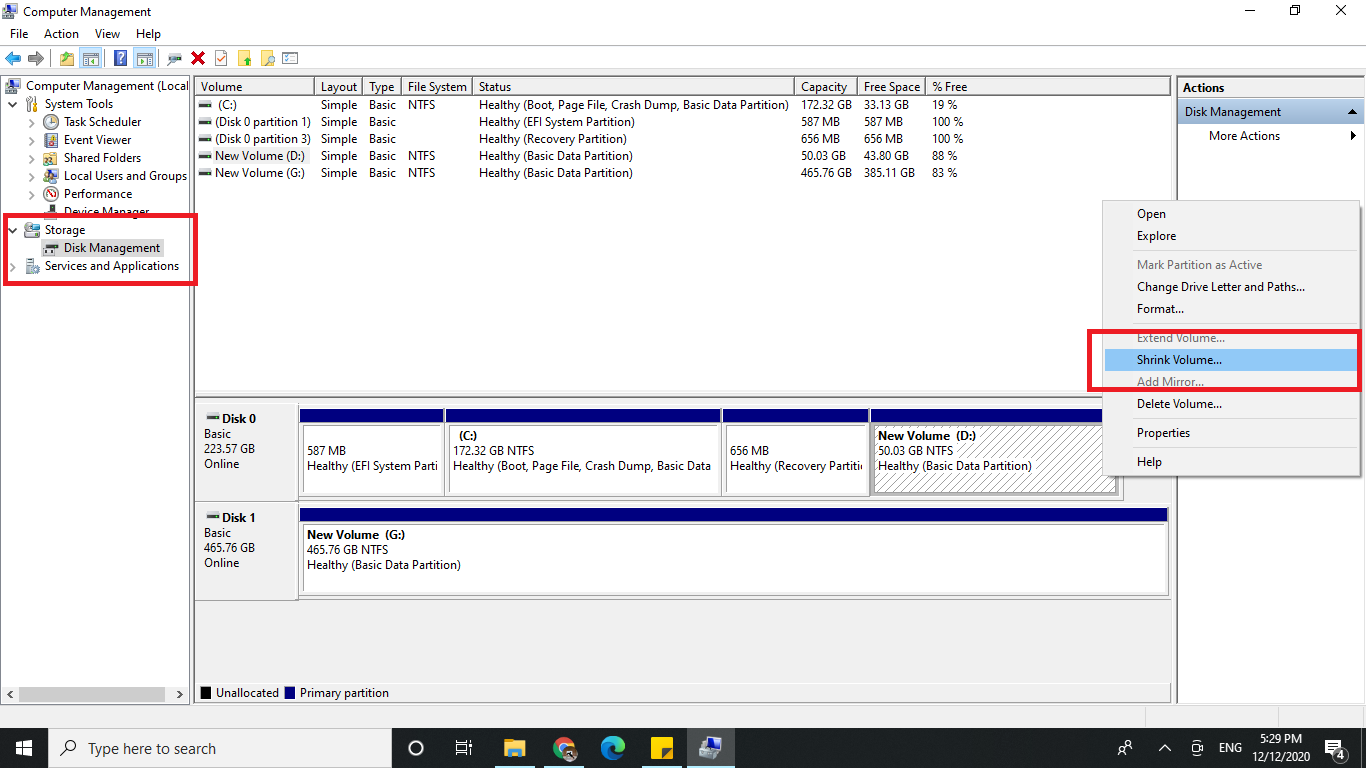
Task: Sort by the File System column header
Action: 437,87
